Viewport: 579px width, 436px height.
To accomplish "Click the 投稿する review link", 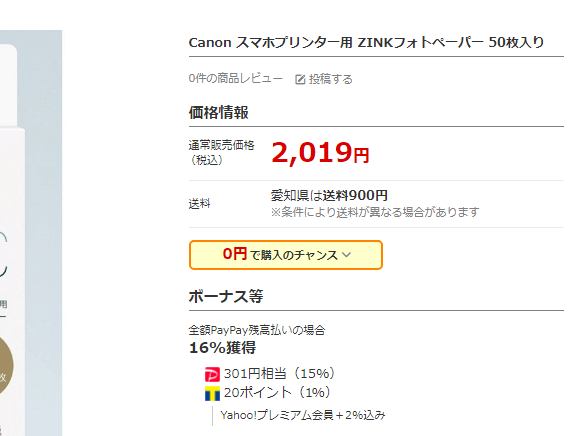I will coord(330,79).
